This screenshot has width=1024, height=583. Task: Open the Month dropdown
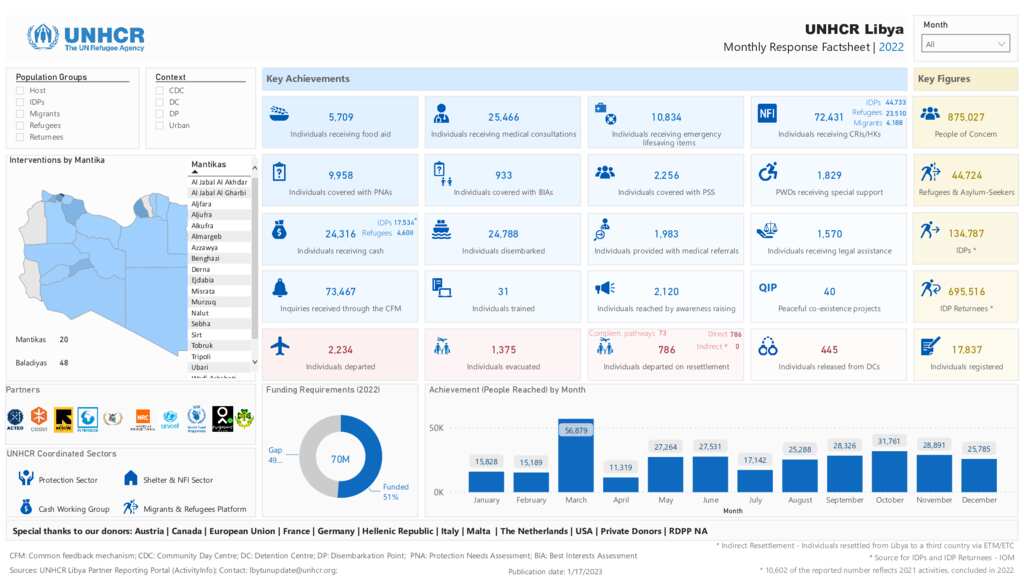pos(965,44)
